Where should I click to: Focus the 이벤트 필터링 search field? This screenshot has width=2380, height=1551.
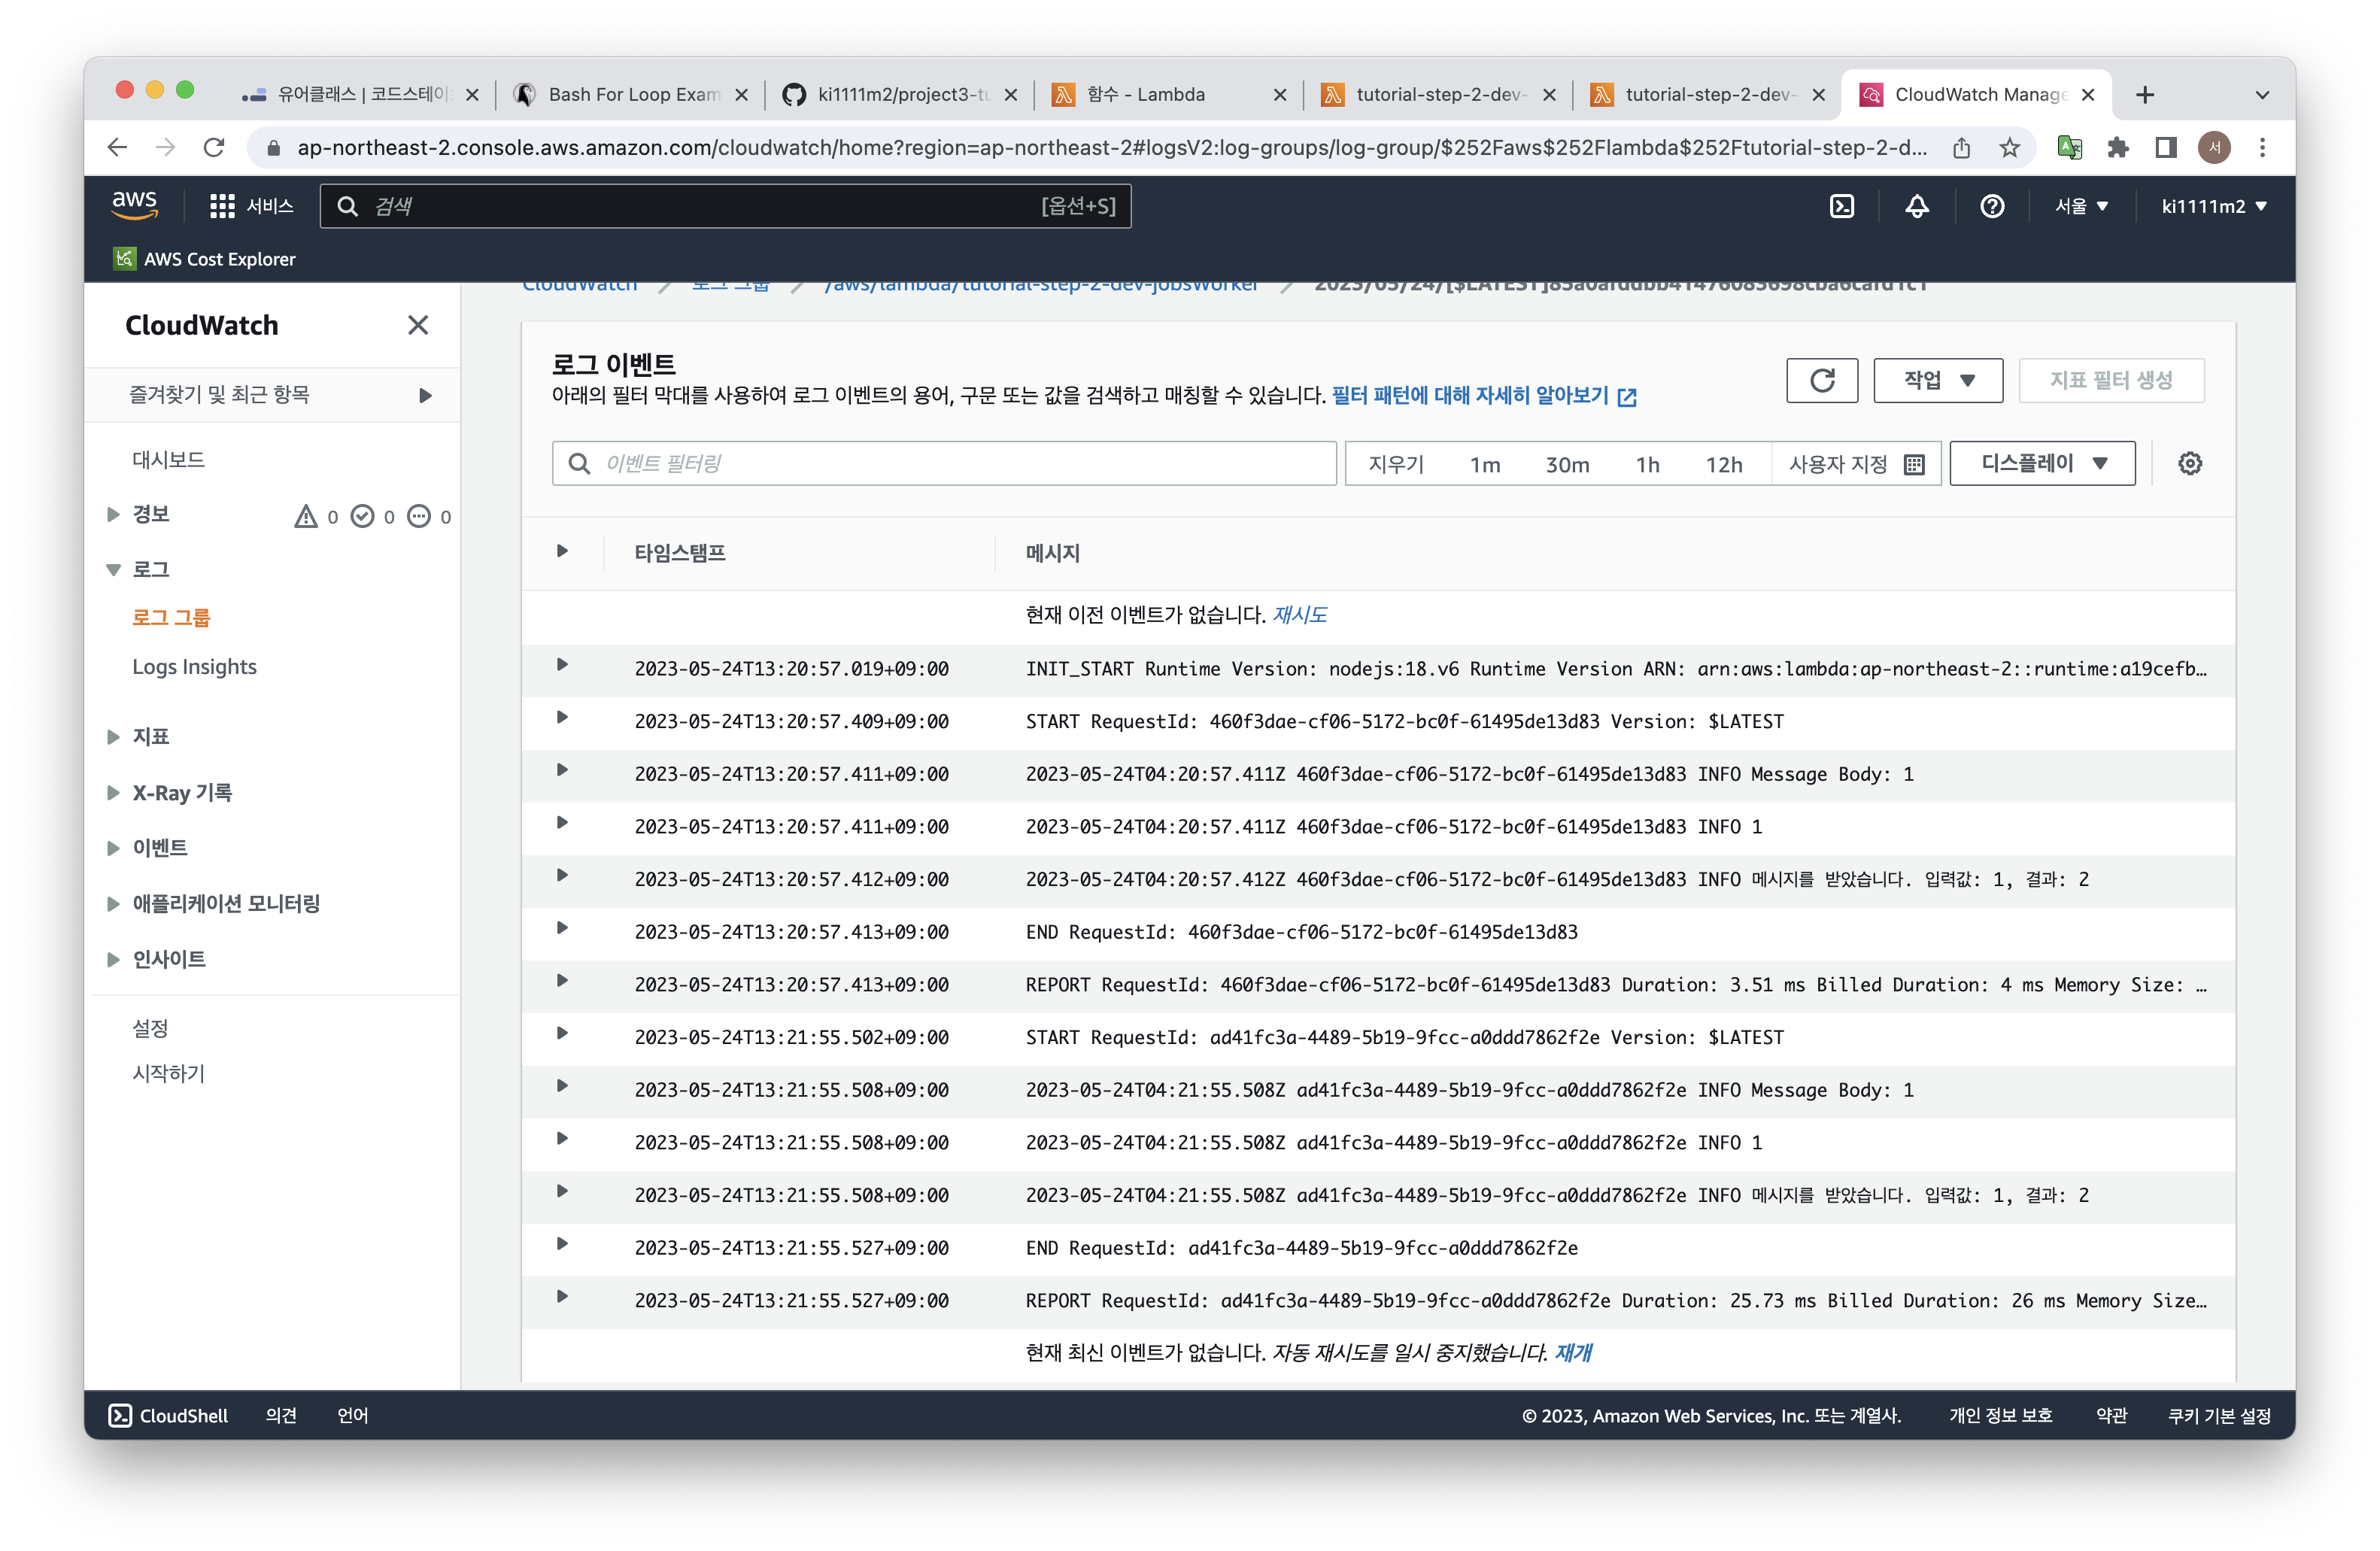tap(960, 463)
